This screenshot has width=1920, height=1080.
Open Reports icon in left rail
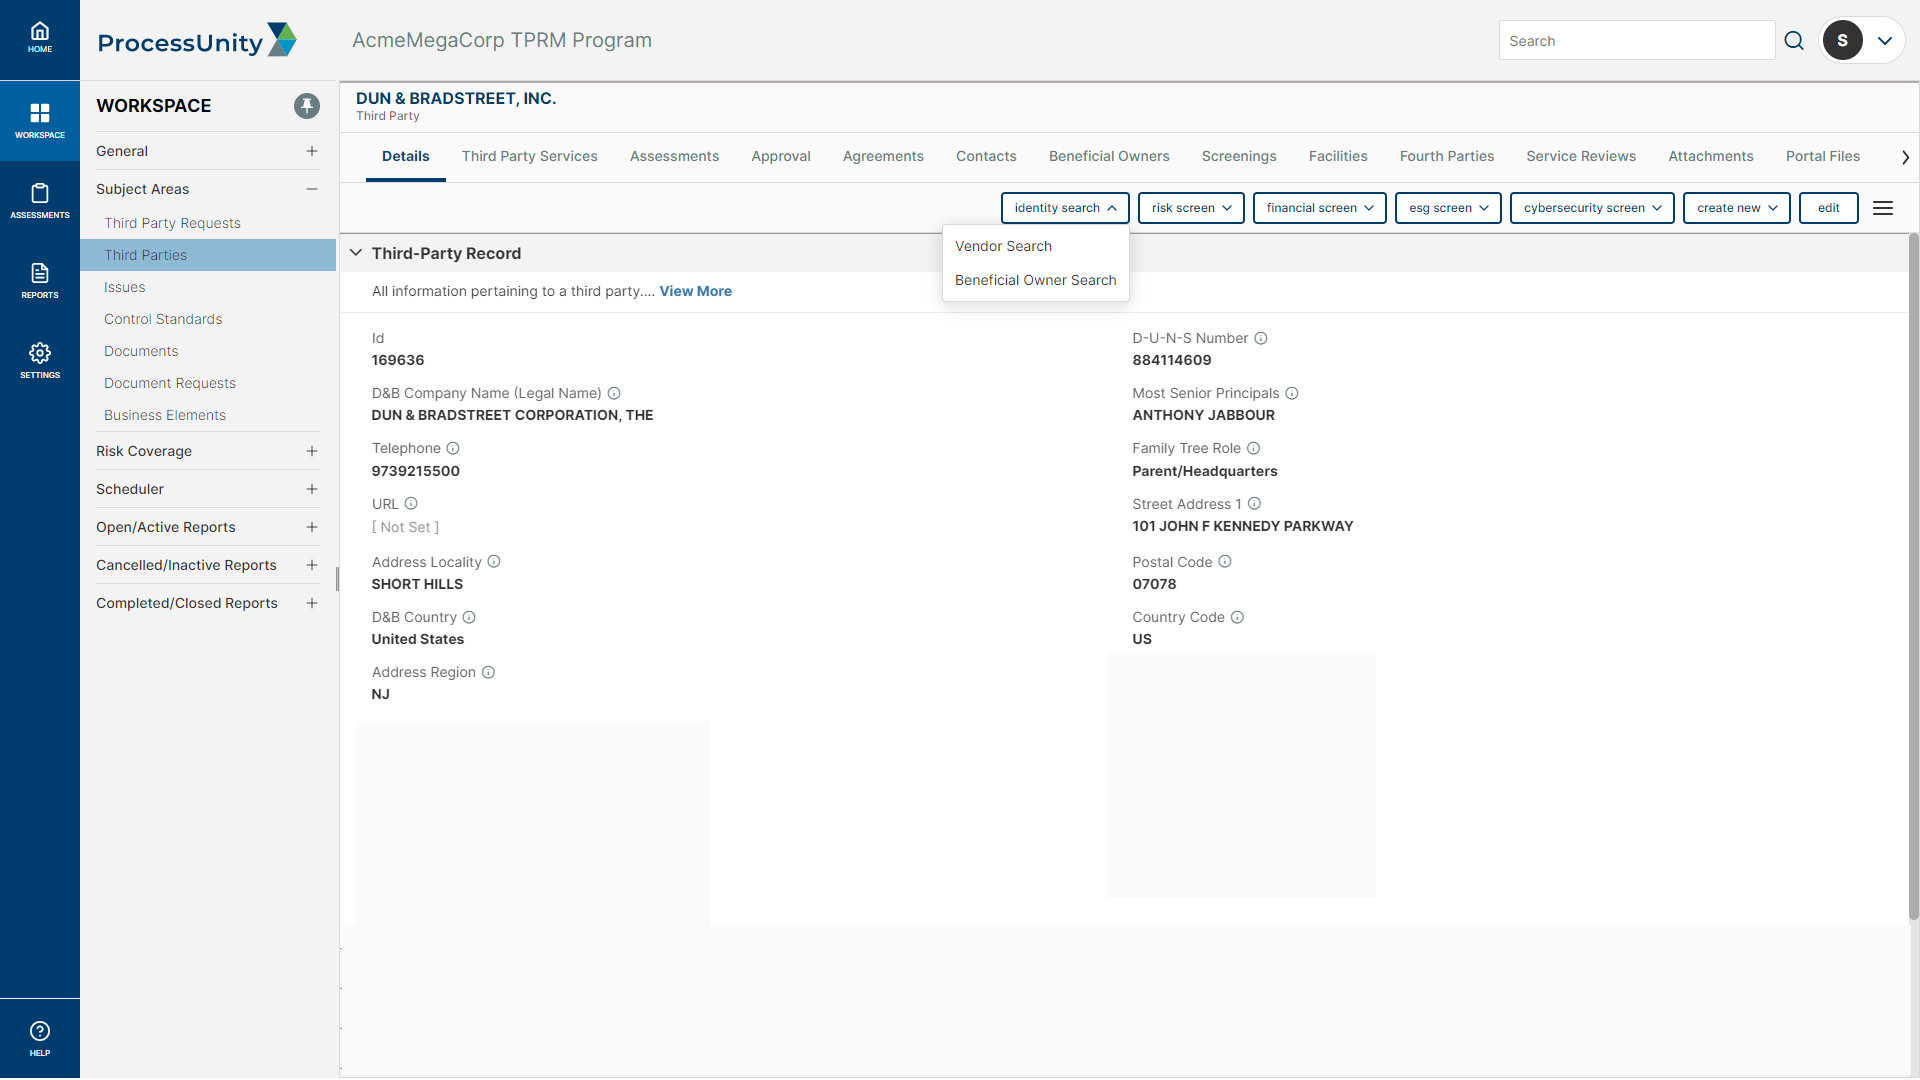[x=40, y=280]
